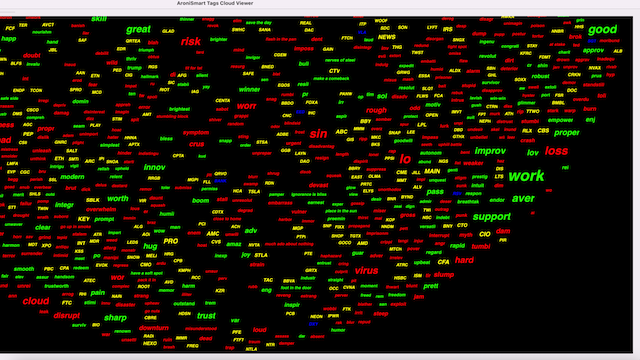This screenshot has width=640, height=360.
Task: Click the red 'downturn' tag
Action: pyautogui.click(x=153, y=328)
